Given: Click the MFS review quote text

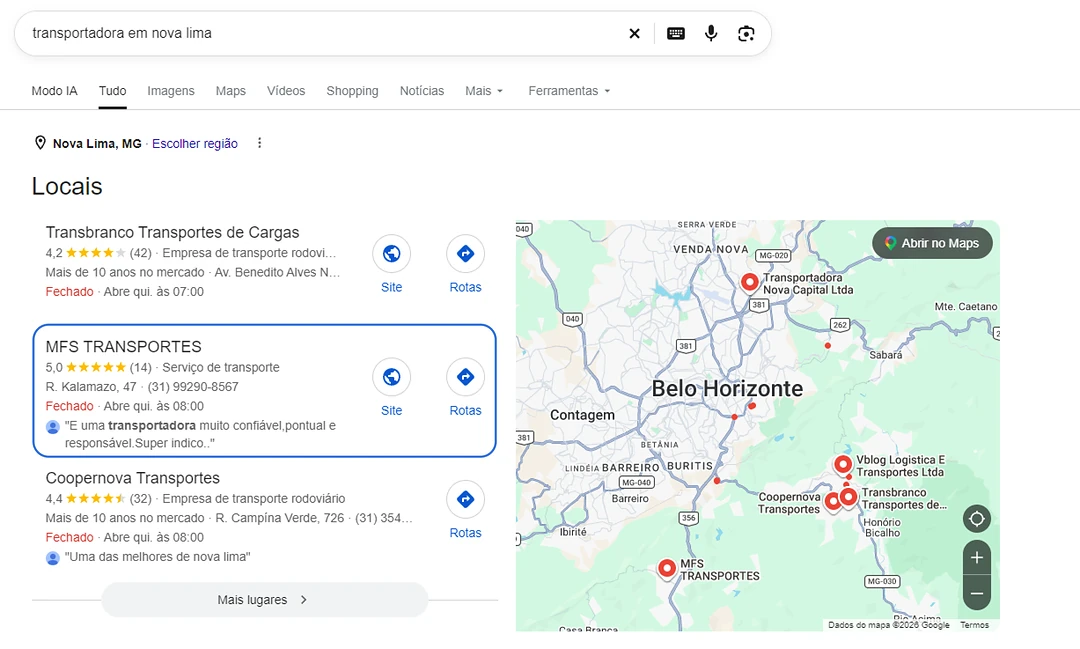Looking at the screenshot, I should click(200, 434).
